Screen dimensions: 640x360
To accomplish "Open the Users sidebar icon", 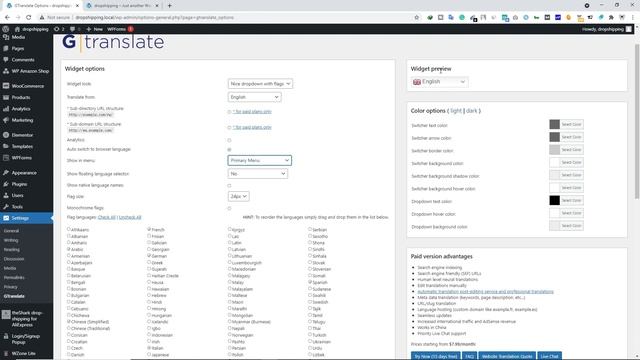I will tap(6, 195).
